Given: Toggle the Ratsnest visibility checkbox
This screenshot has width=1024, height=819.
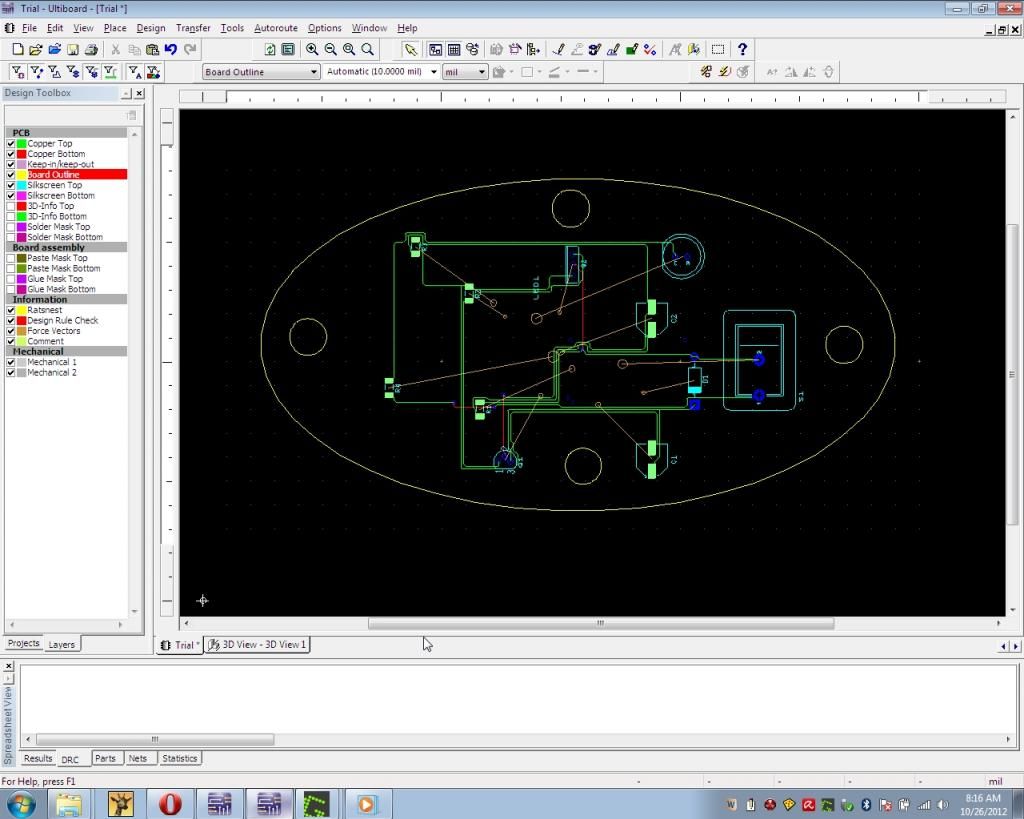Looking at the screenshot, I should tap(11, 310).
